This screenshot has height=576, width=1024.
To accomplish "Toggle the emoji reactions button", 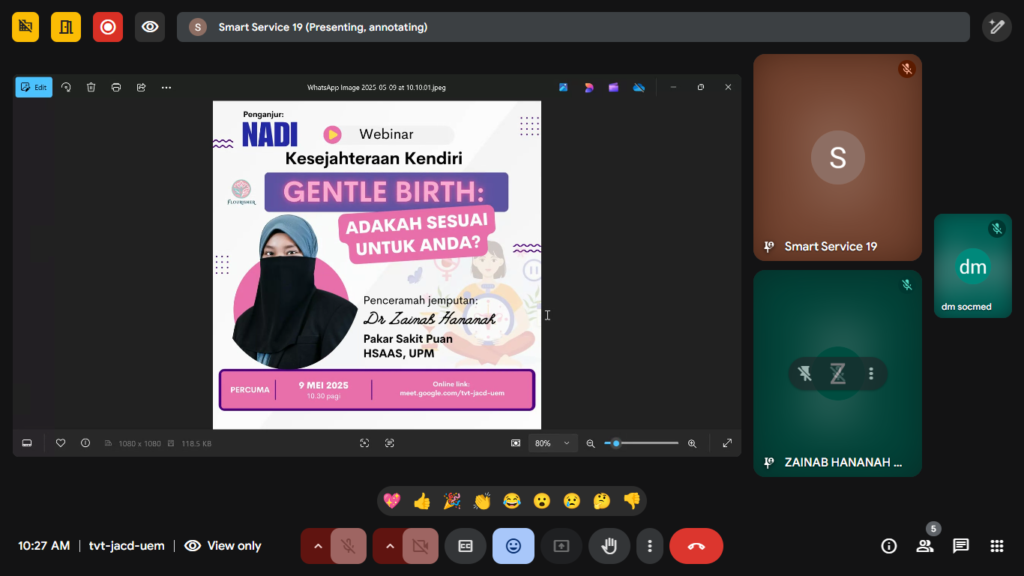I will point(513,546).
